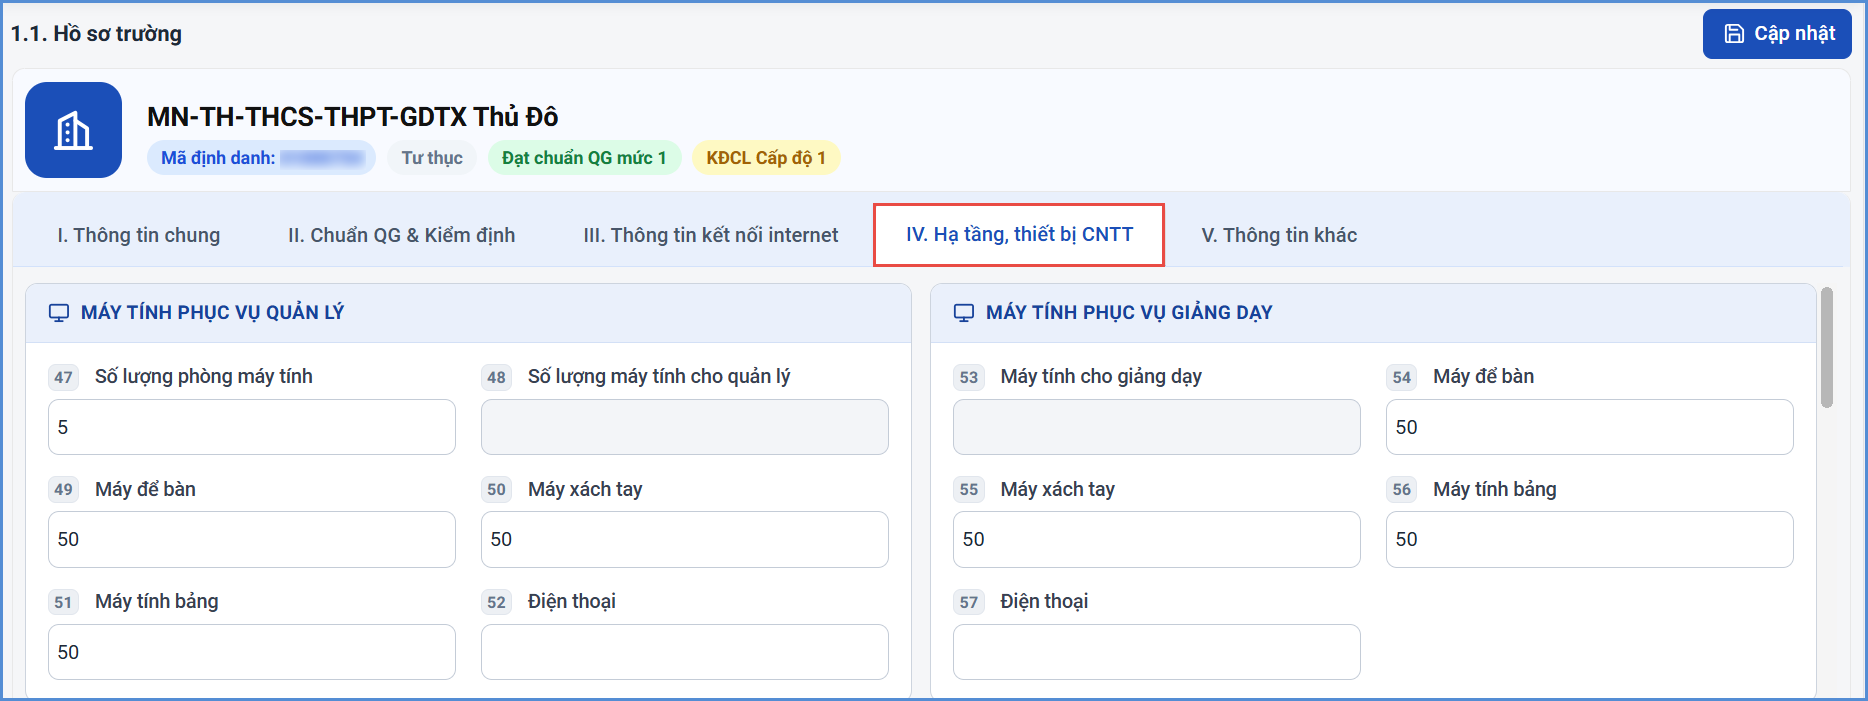Click field 52 Điện thoại input box
This screenshot has width=1868, height=701.
point(685,652)
